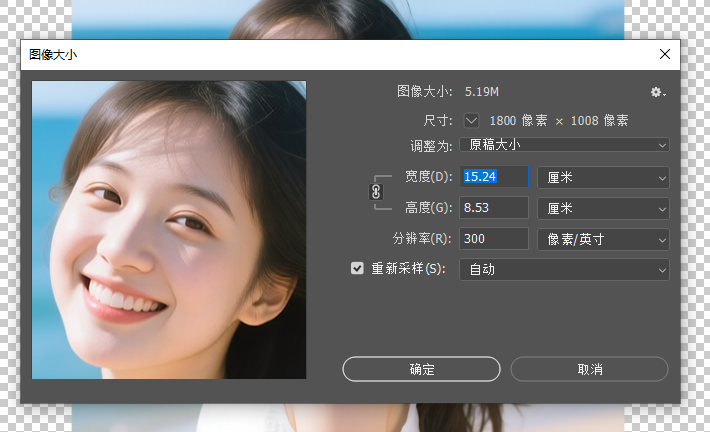
Task: Click the 1008 像素 dimension text
Action: point(600,120)
